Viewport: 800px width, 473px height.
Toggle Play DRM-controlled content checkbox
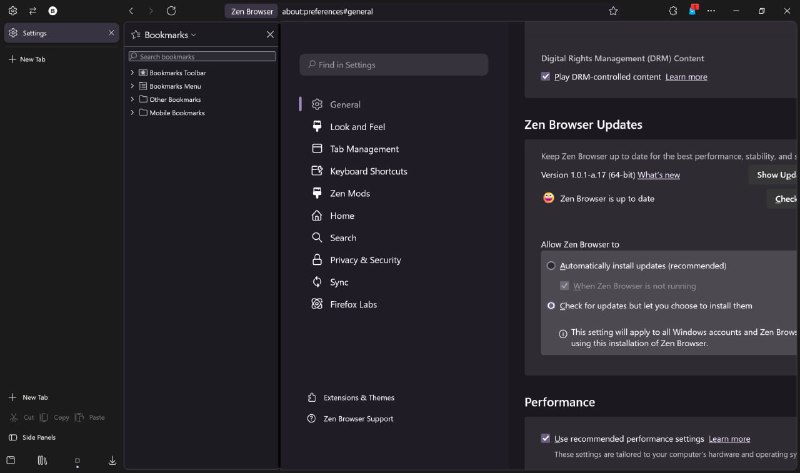pos(546,77)
